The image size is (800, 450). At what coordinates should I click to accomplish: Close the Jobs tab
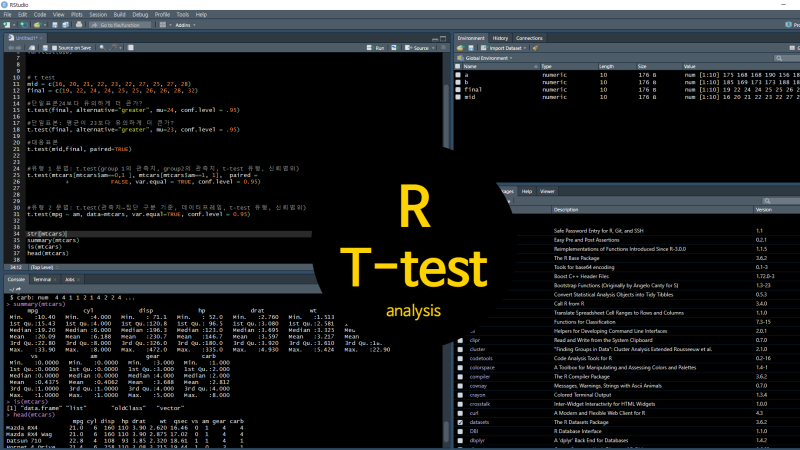coord(78,280)
